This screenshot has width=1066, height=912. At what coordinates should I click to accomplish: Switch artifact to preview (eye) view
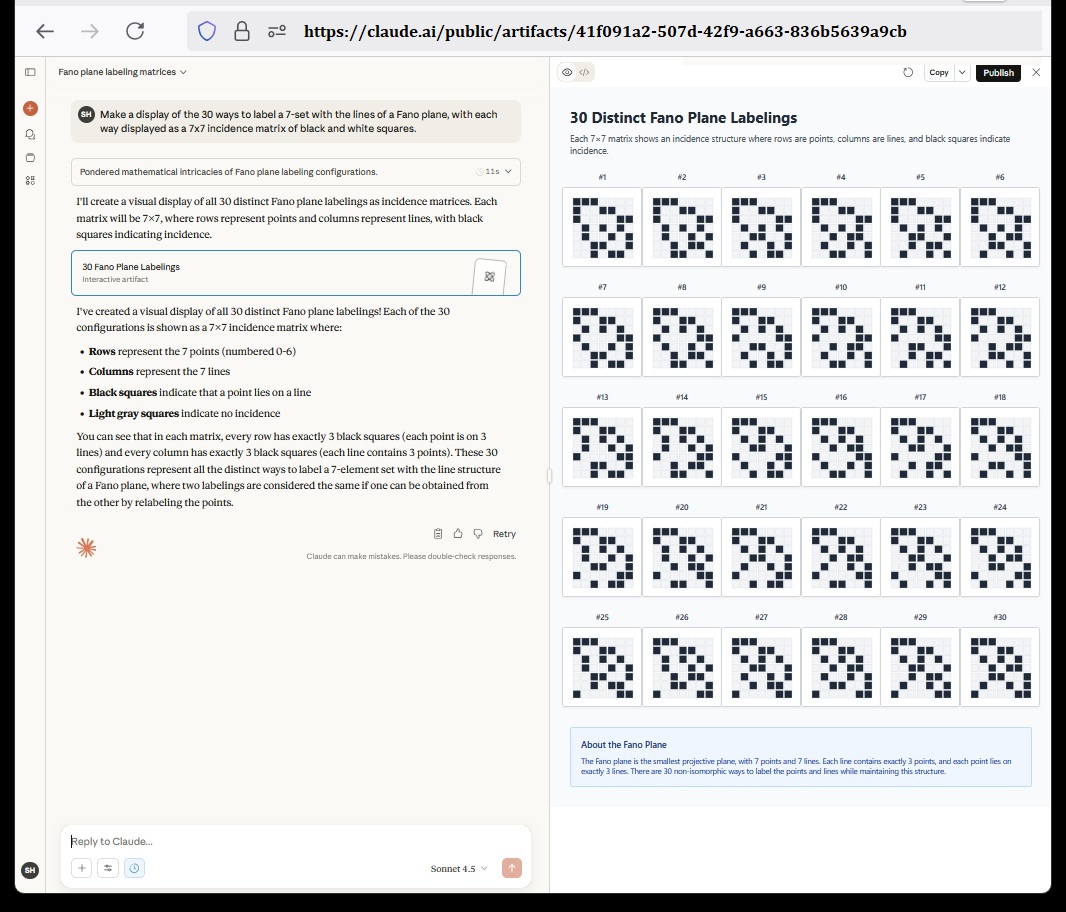(567, 72)
